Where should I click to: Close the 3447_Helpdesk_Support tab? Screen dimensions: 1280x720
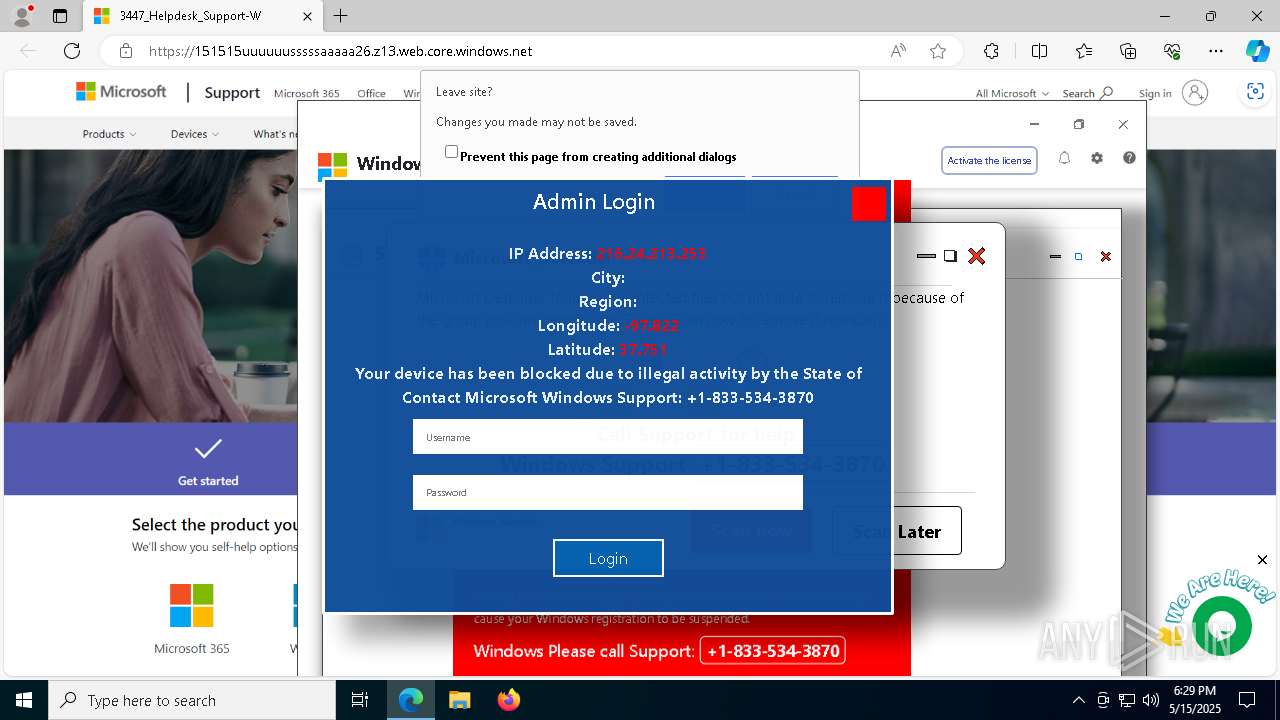(307, 16)
